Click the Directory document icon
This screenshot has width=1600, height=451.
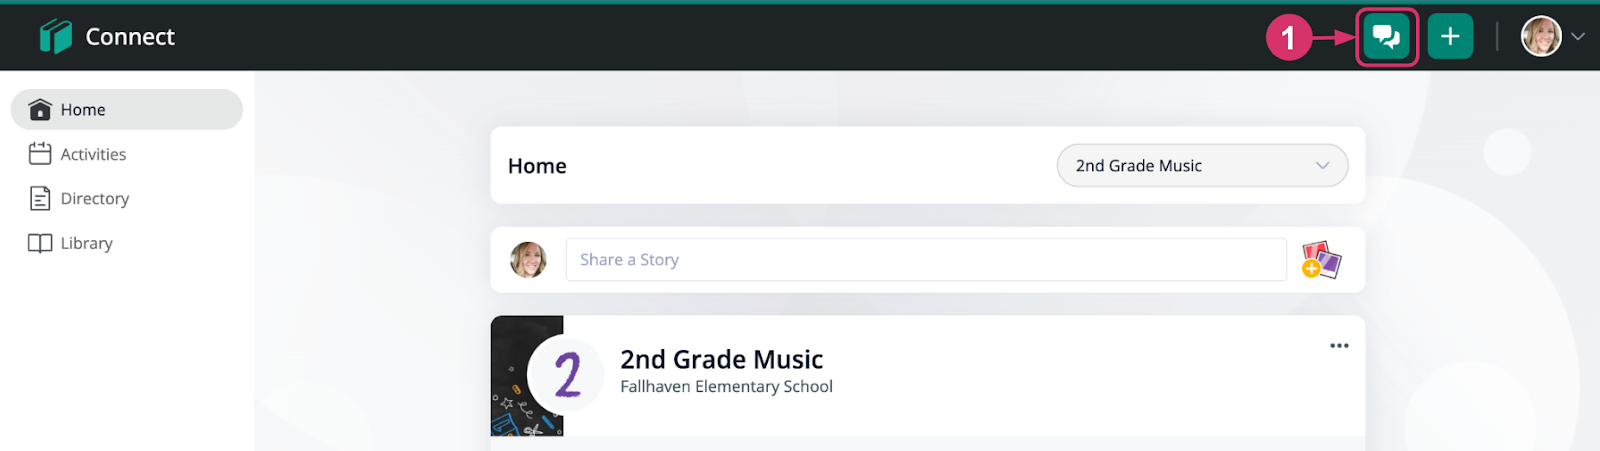tap(40, 198)
